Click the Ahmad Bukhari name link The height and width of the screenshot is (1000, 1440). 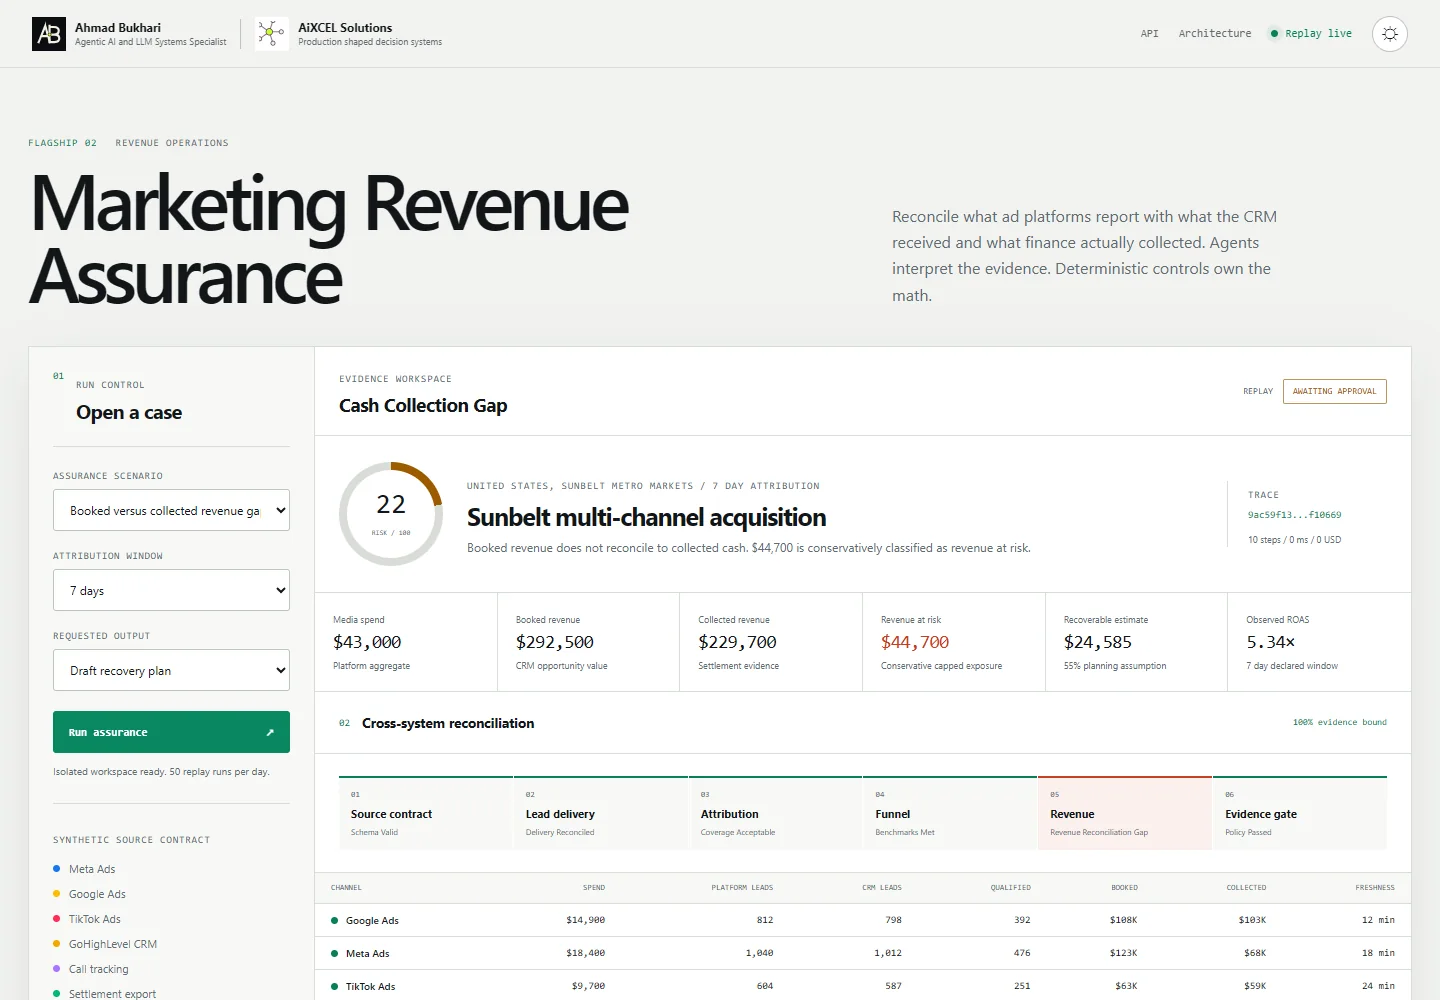pos(118,28)
